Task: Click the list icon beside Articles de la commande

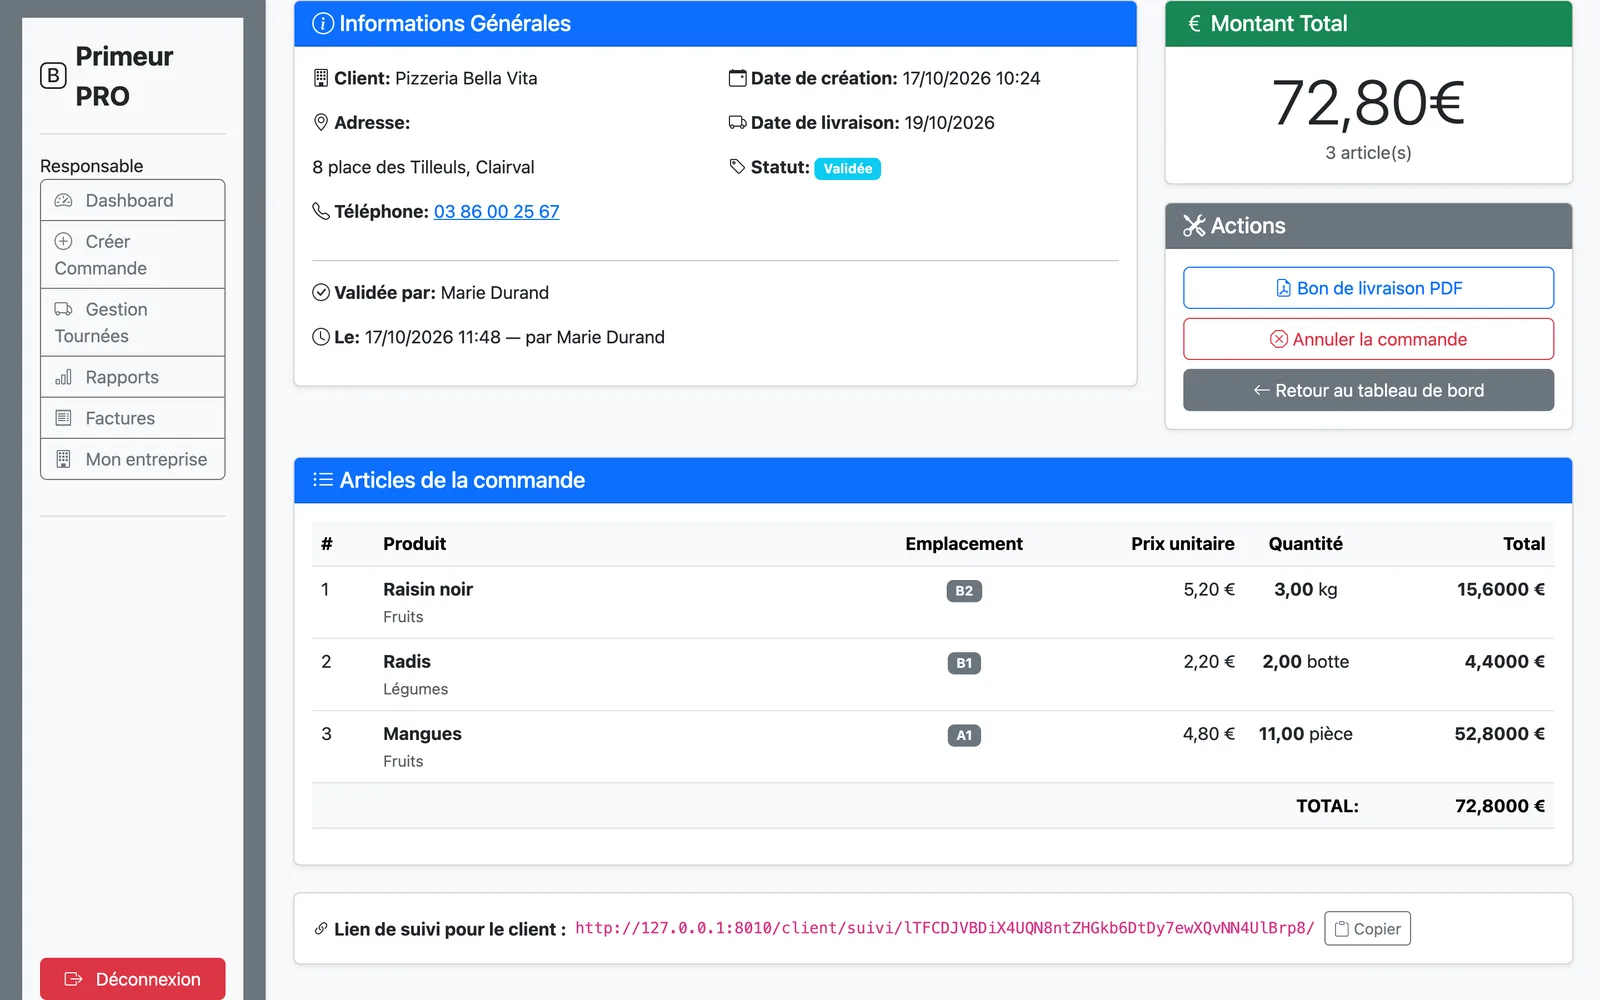Action: click(323, 479)
